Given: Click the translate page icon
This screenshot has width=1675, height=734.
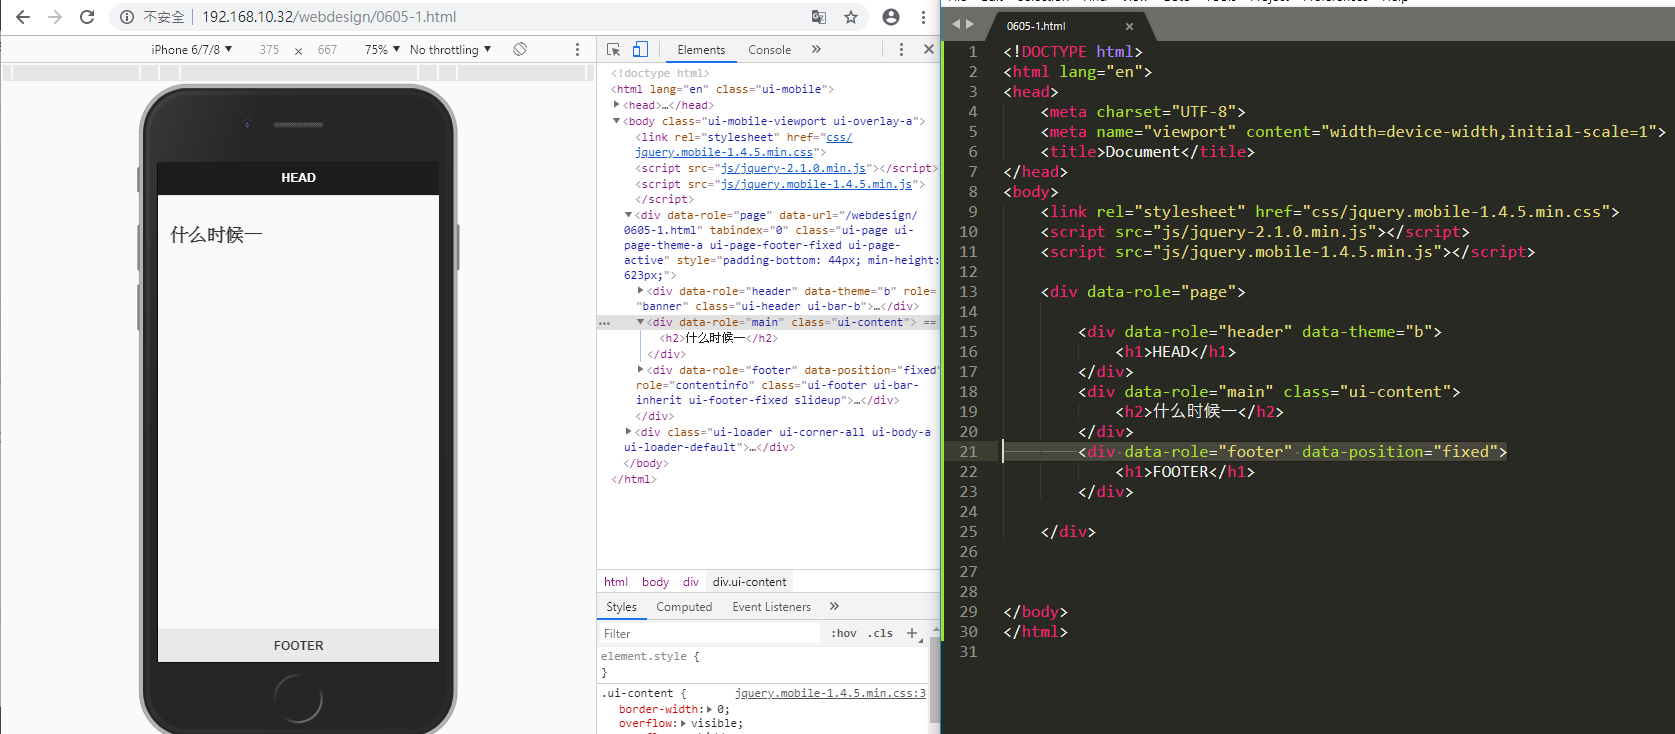Looking at the screenshot, I should point(819,17).
